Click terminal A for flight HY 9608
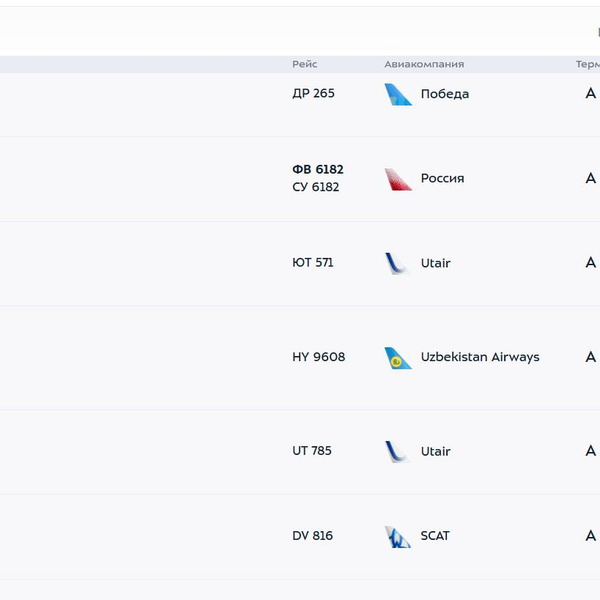600x600 pixels. tap(590, 357)
